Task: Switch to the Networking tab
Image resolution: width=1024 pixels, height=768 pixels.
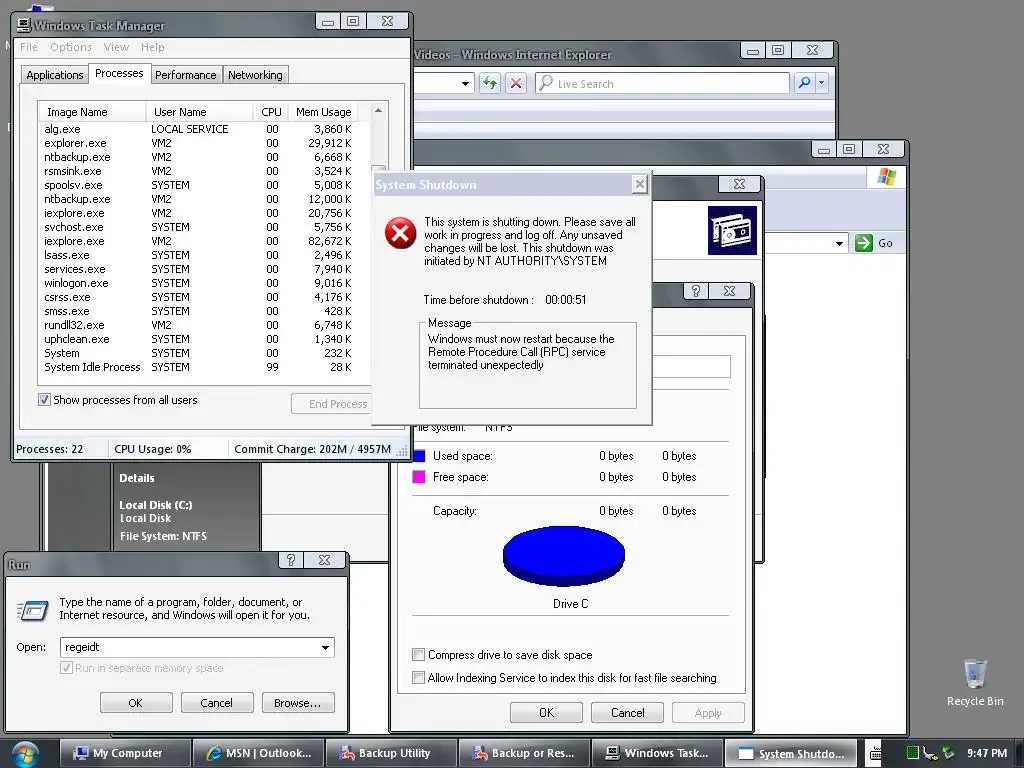Action: pos(255,74)
